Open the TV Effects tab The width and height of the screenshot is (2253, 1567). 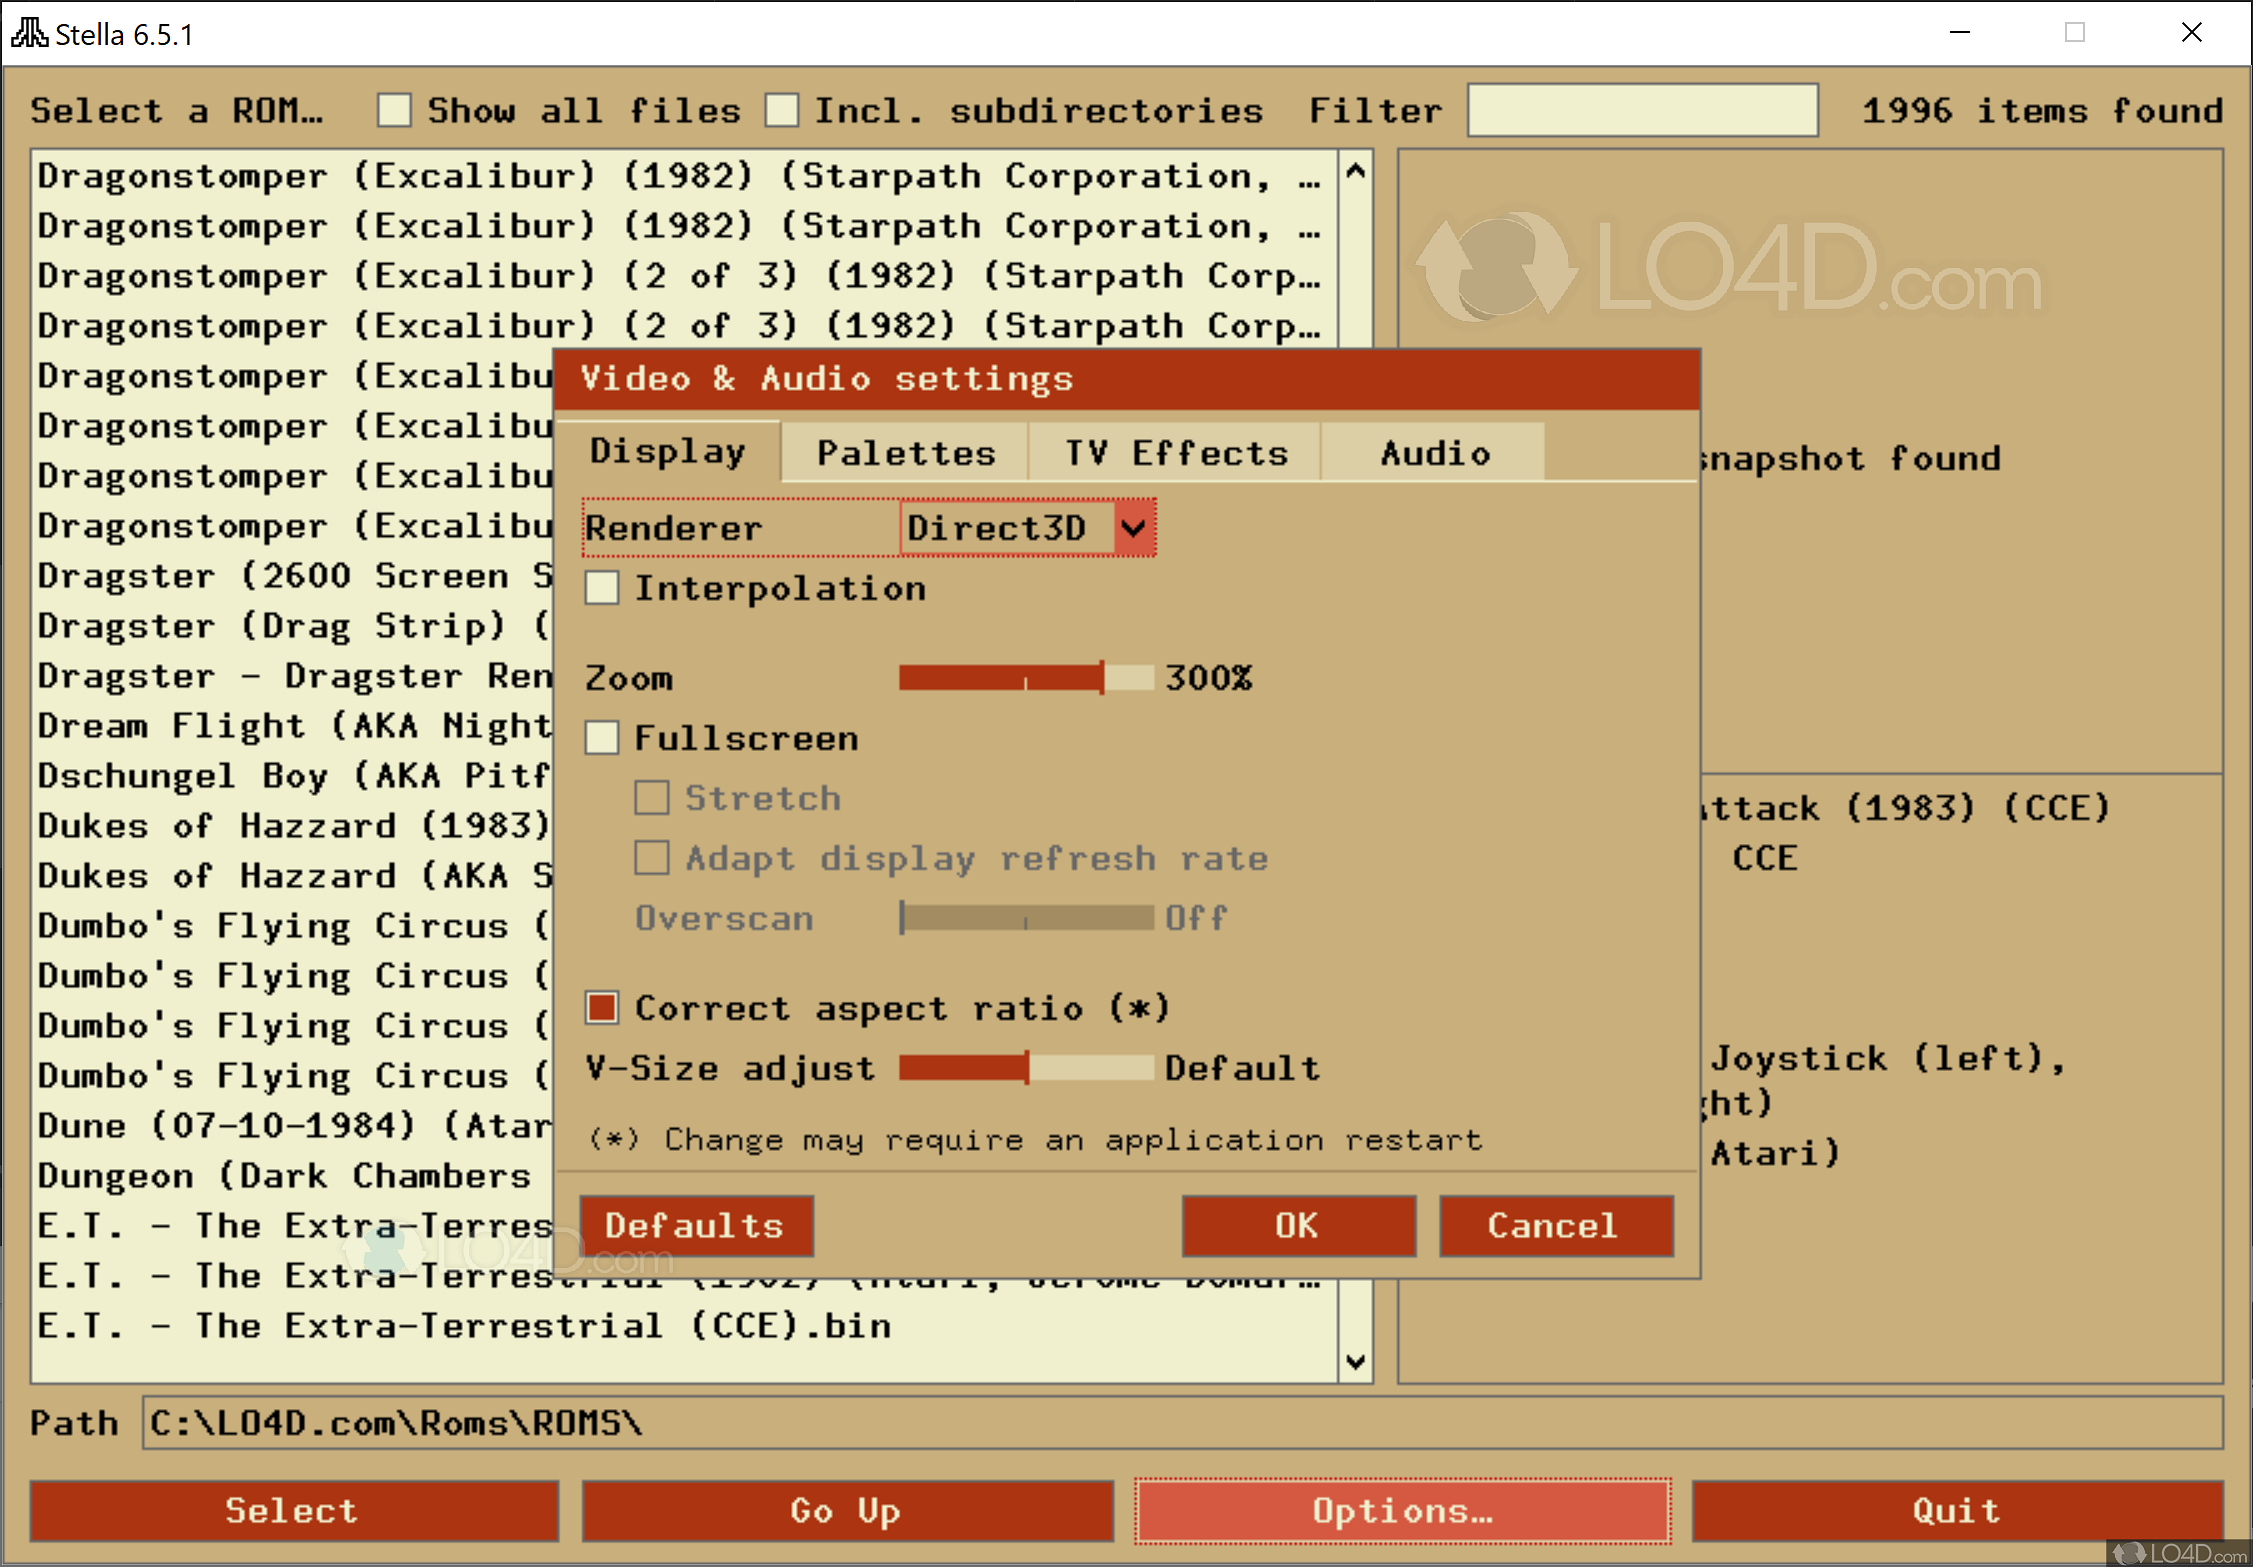pos(1175,453)
